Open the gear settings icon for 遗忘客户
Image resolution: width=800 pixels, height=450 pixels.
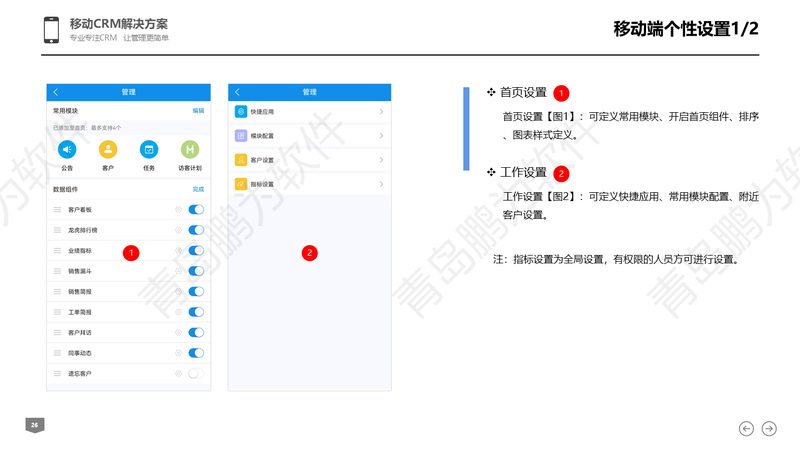click(x=178, y=373)
